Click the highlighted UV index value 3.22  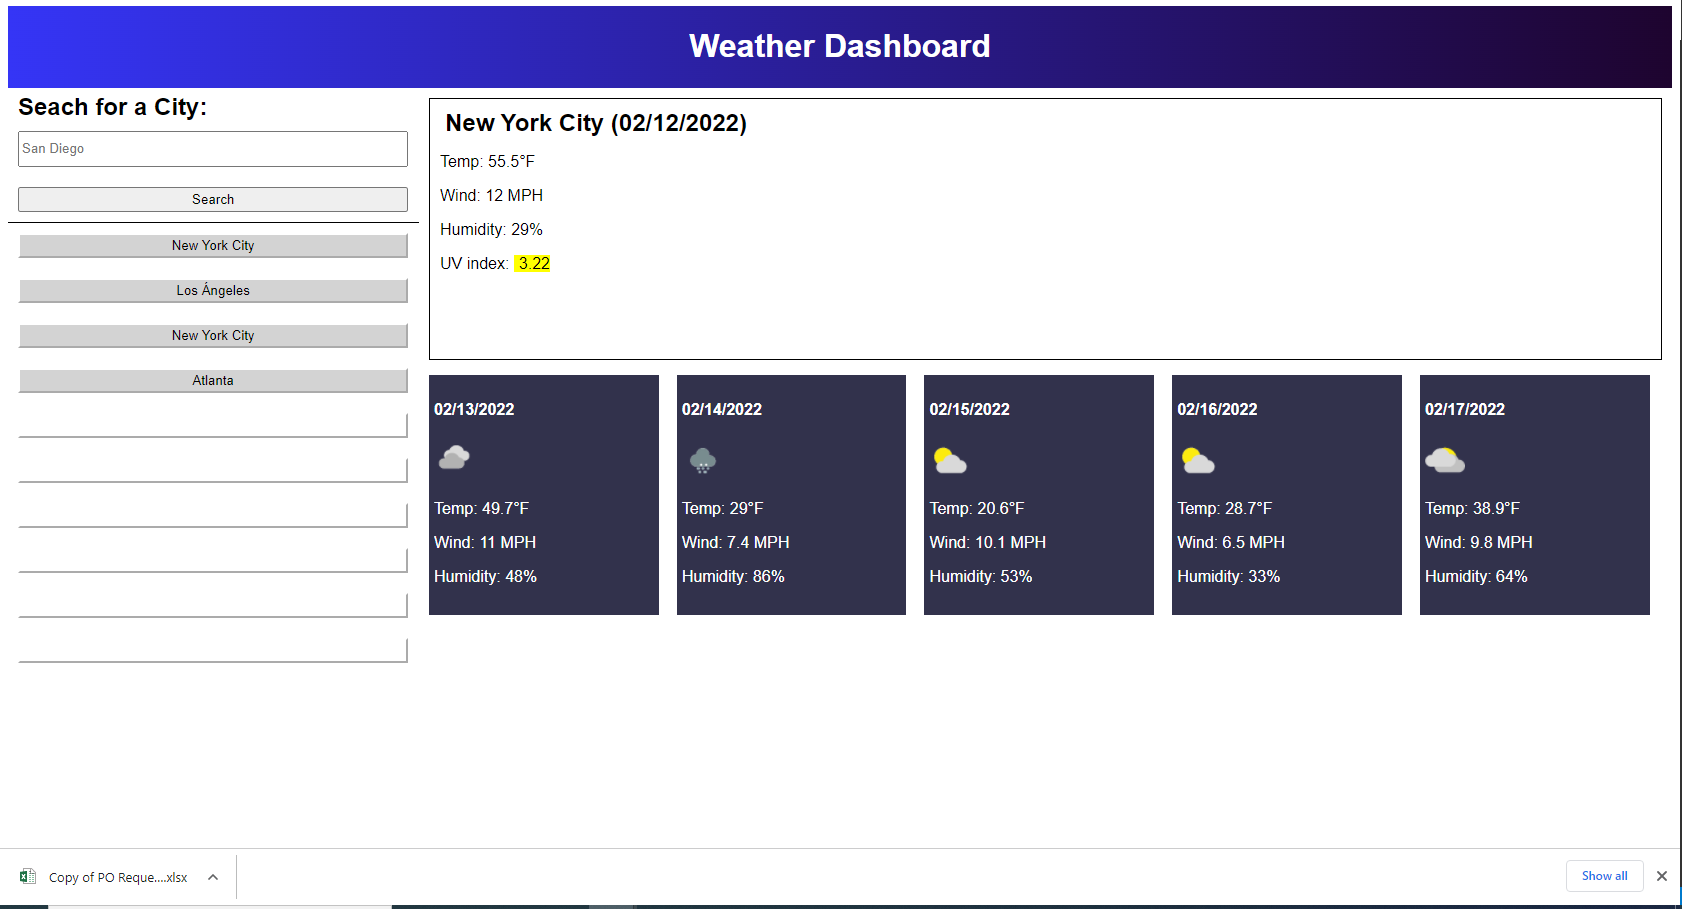532,263
